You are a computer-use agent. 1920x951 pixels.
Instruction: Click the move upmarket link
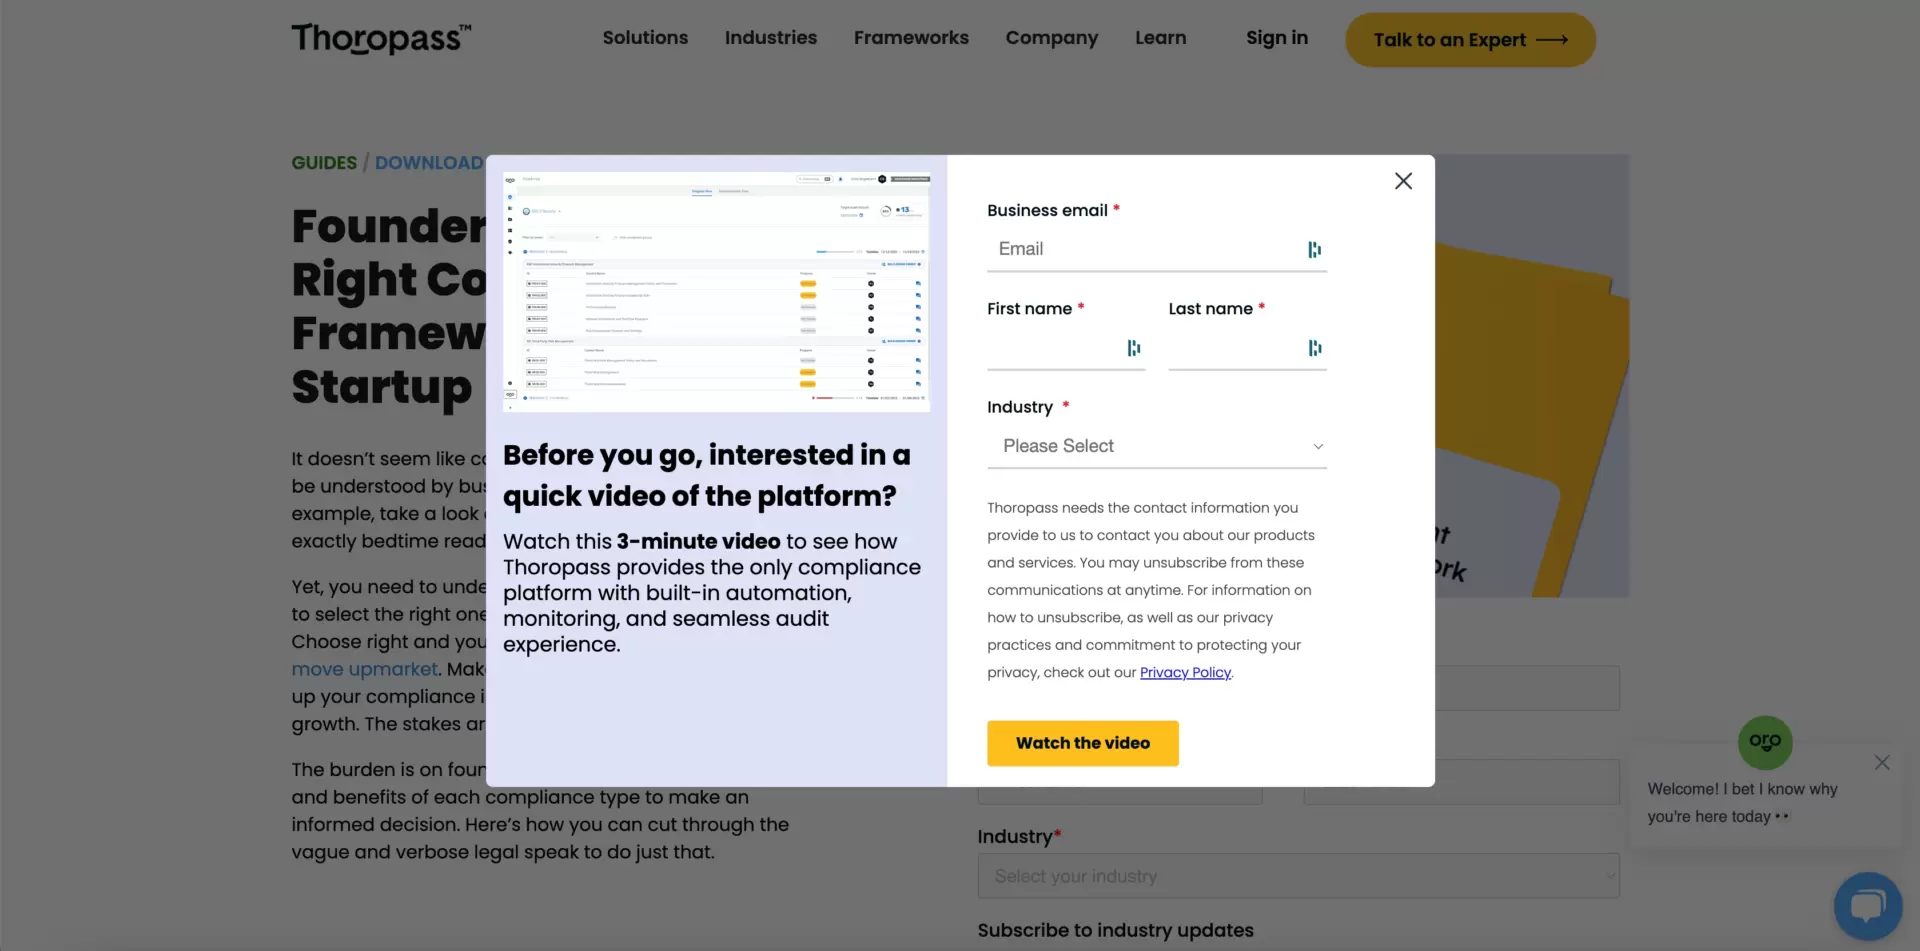(364, 669)
